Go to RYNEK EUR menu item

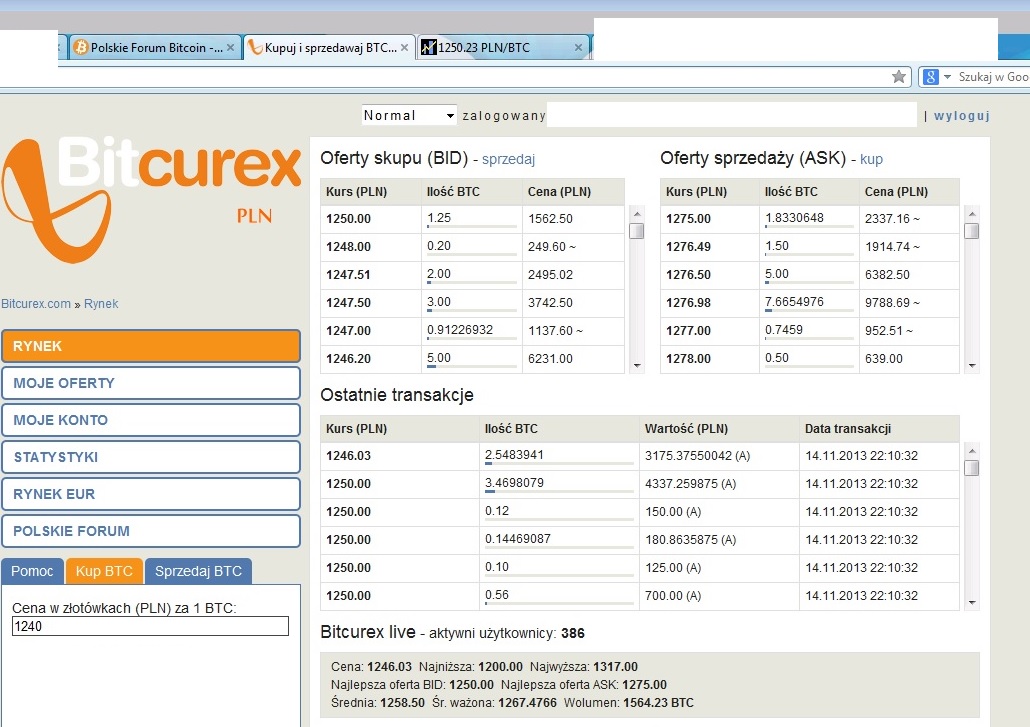tap(151, 494)
